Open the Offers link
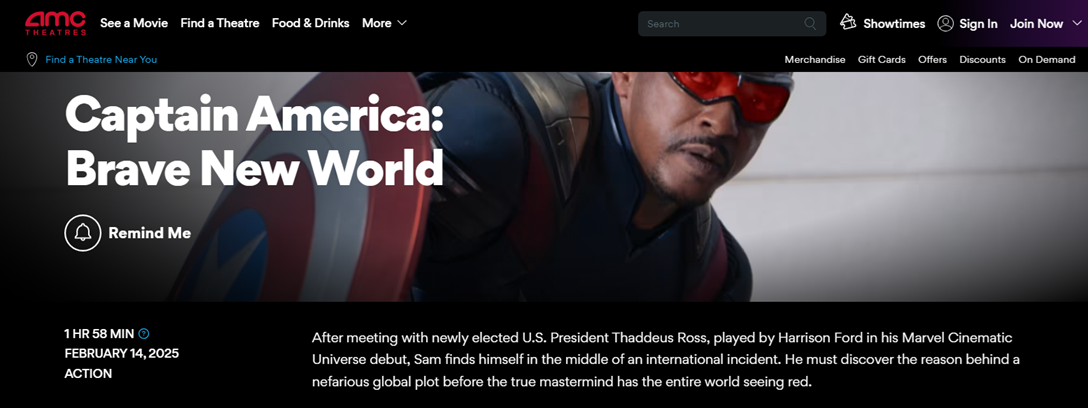This screenshot has width=1088, height=408. (x=932, y=60)
